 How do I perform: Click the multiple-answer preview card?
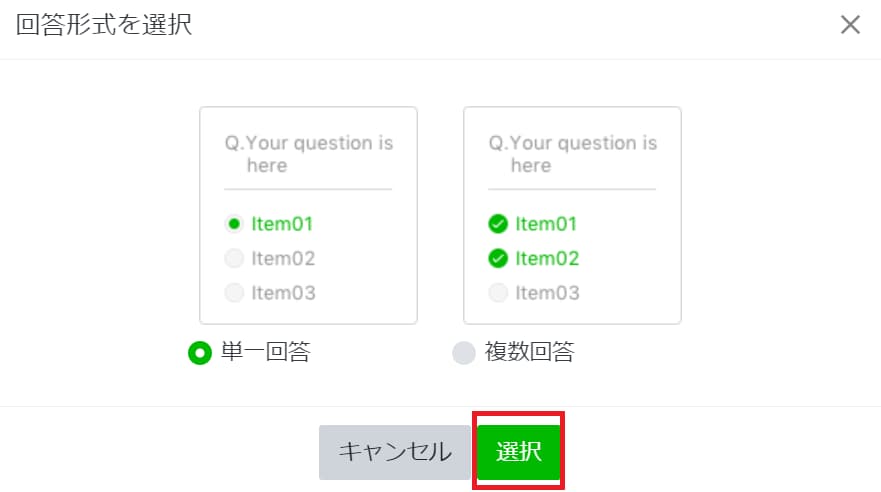573,215
